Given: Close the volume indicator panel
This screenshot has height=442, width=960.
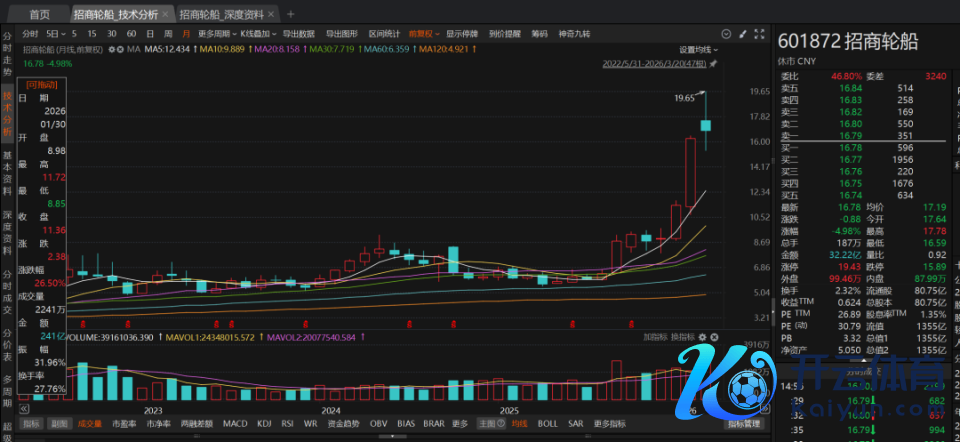Looking at the screenshot, I should coord(715,337).
